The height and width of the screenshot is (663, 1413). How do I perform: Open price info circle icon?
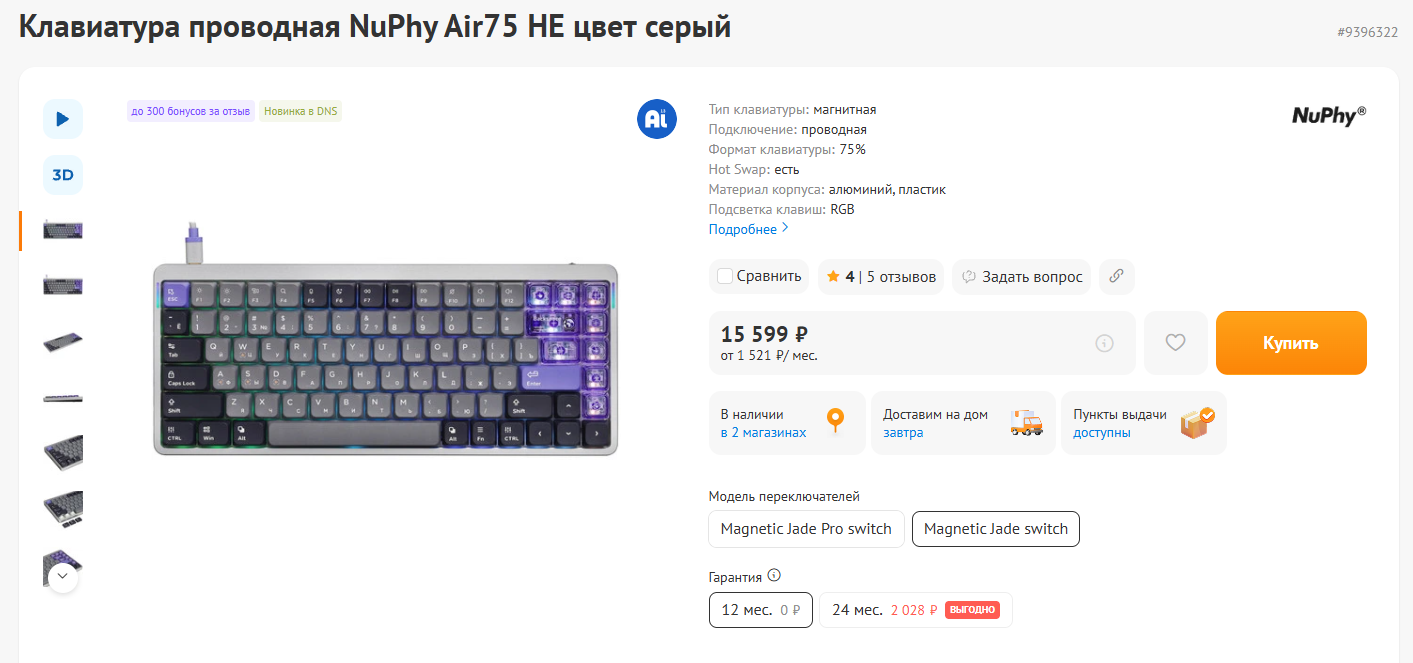pyautogui.click(x=1104, y=343)
